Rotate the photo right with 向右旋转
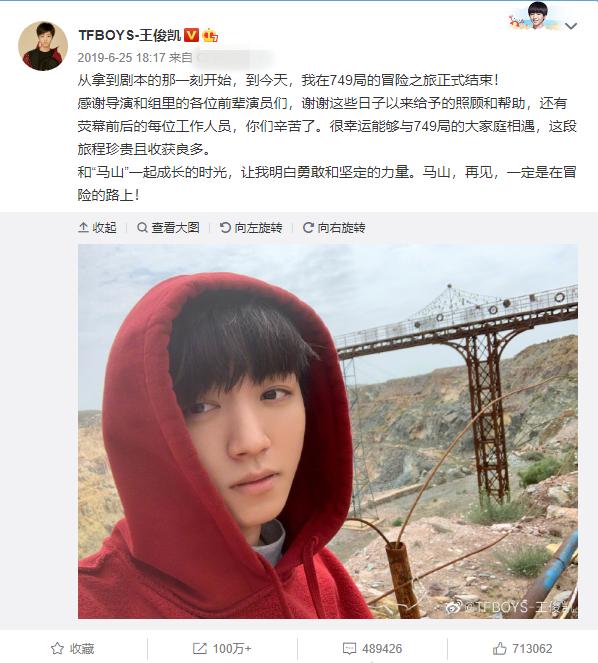 click(x=334, y=227)
